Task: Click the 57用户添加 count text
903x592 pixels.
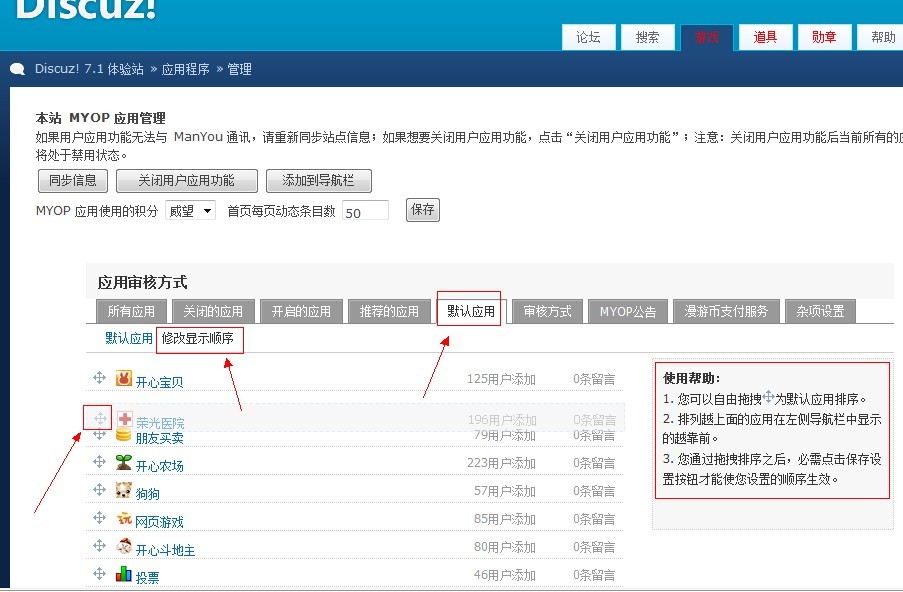Action: pos(505,491)
